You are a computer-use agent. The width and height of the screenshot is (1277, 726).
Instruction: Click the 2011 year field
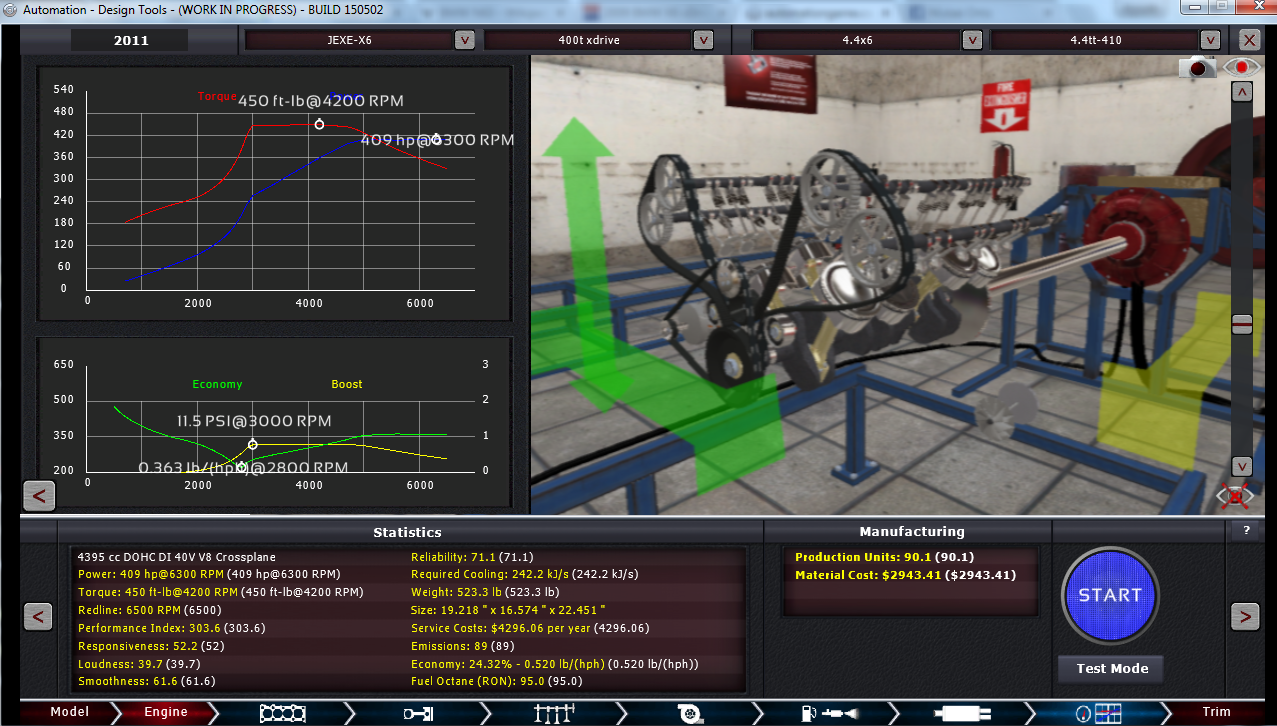pyautogui.click(x=131, y=40)
